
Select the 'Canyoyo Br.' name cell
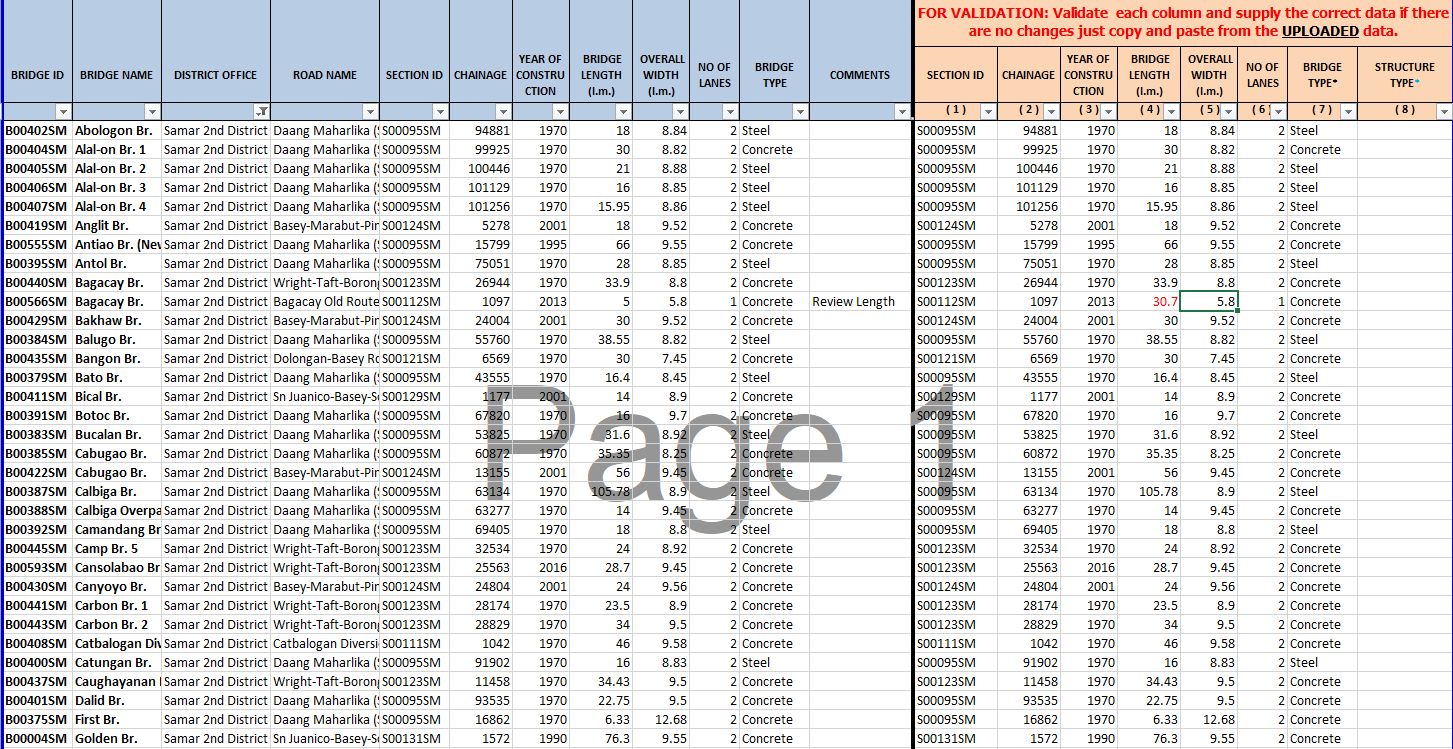point(117,587)
